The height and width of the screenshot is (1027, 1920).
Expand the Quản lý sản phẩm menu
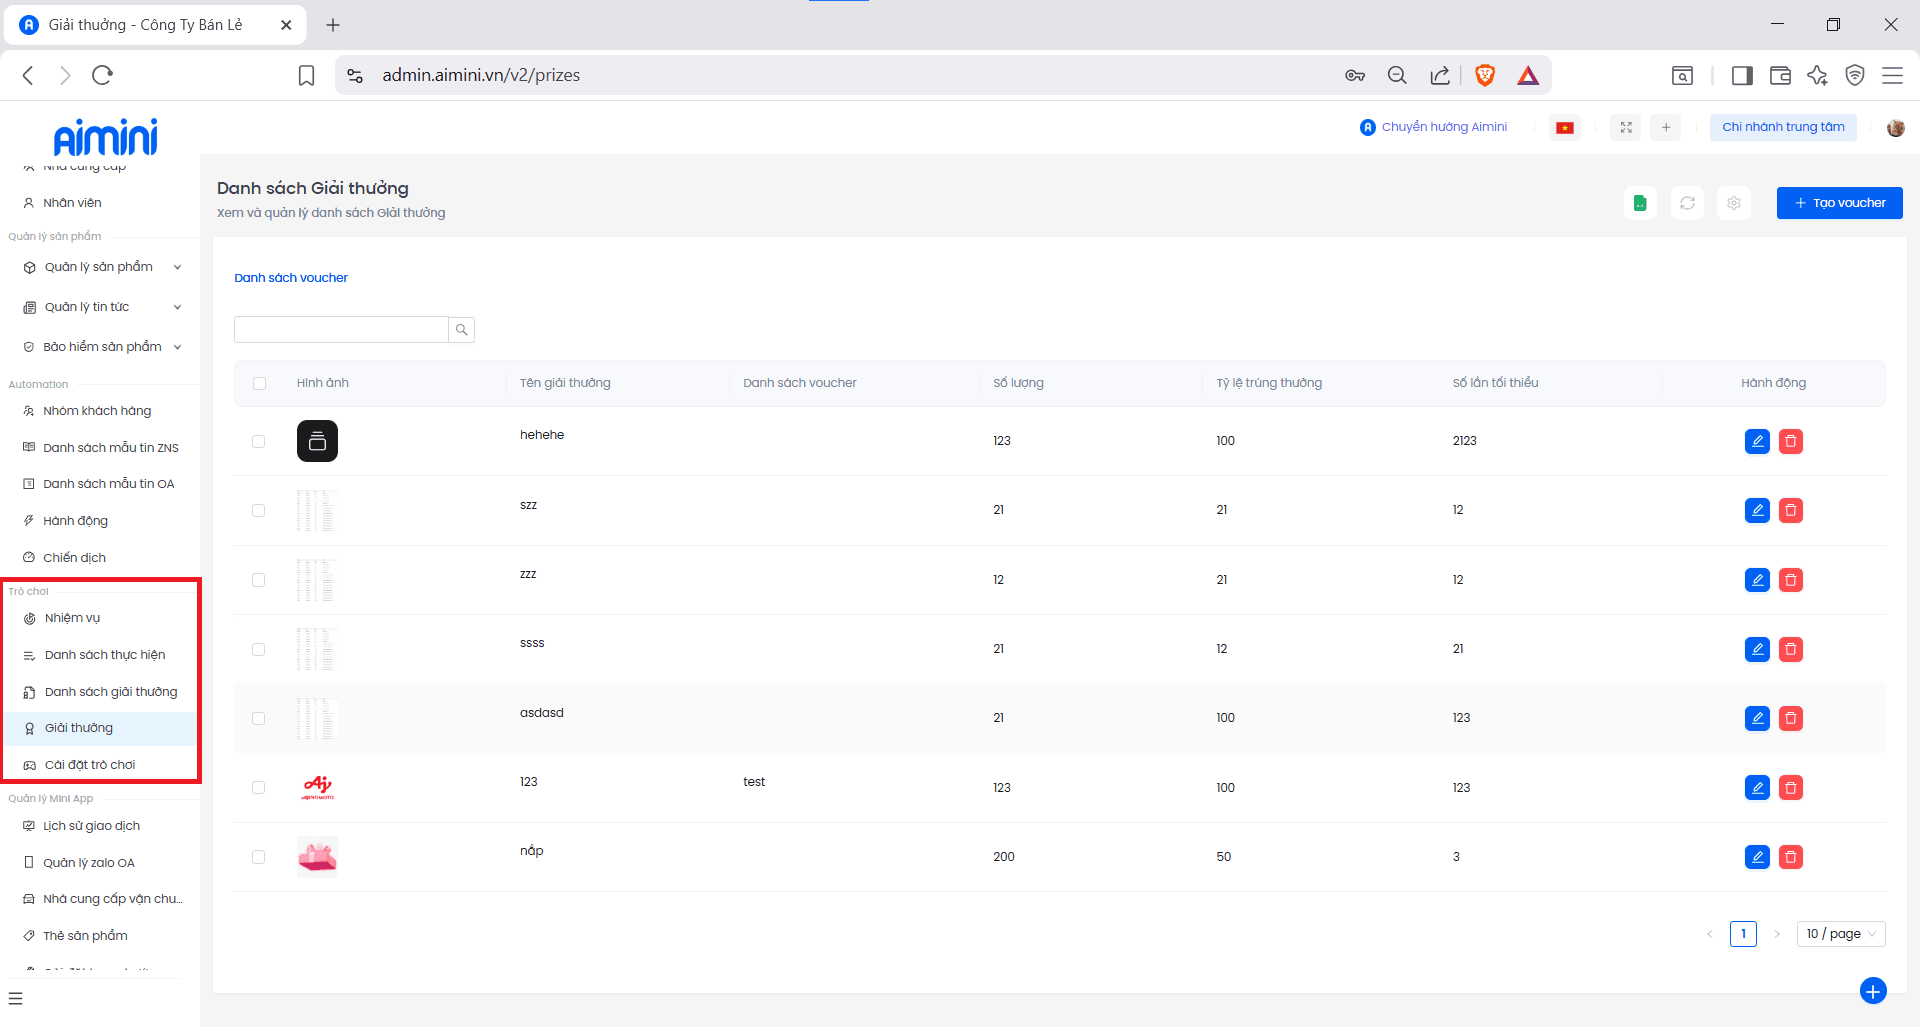coord(100,267)
